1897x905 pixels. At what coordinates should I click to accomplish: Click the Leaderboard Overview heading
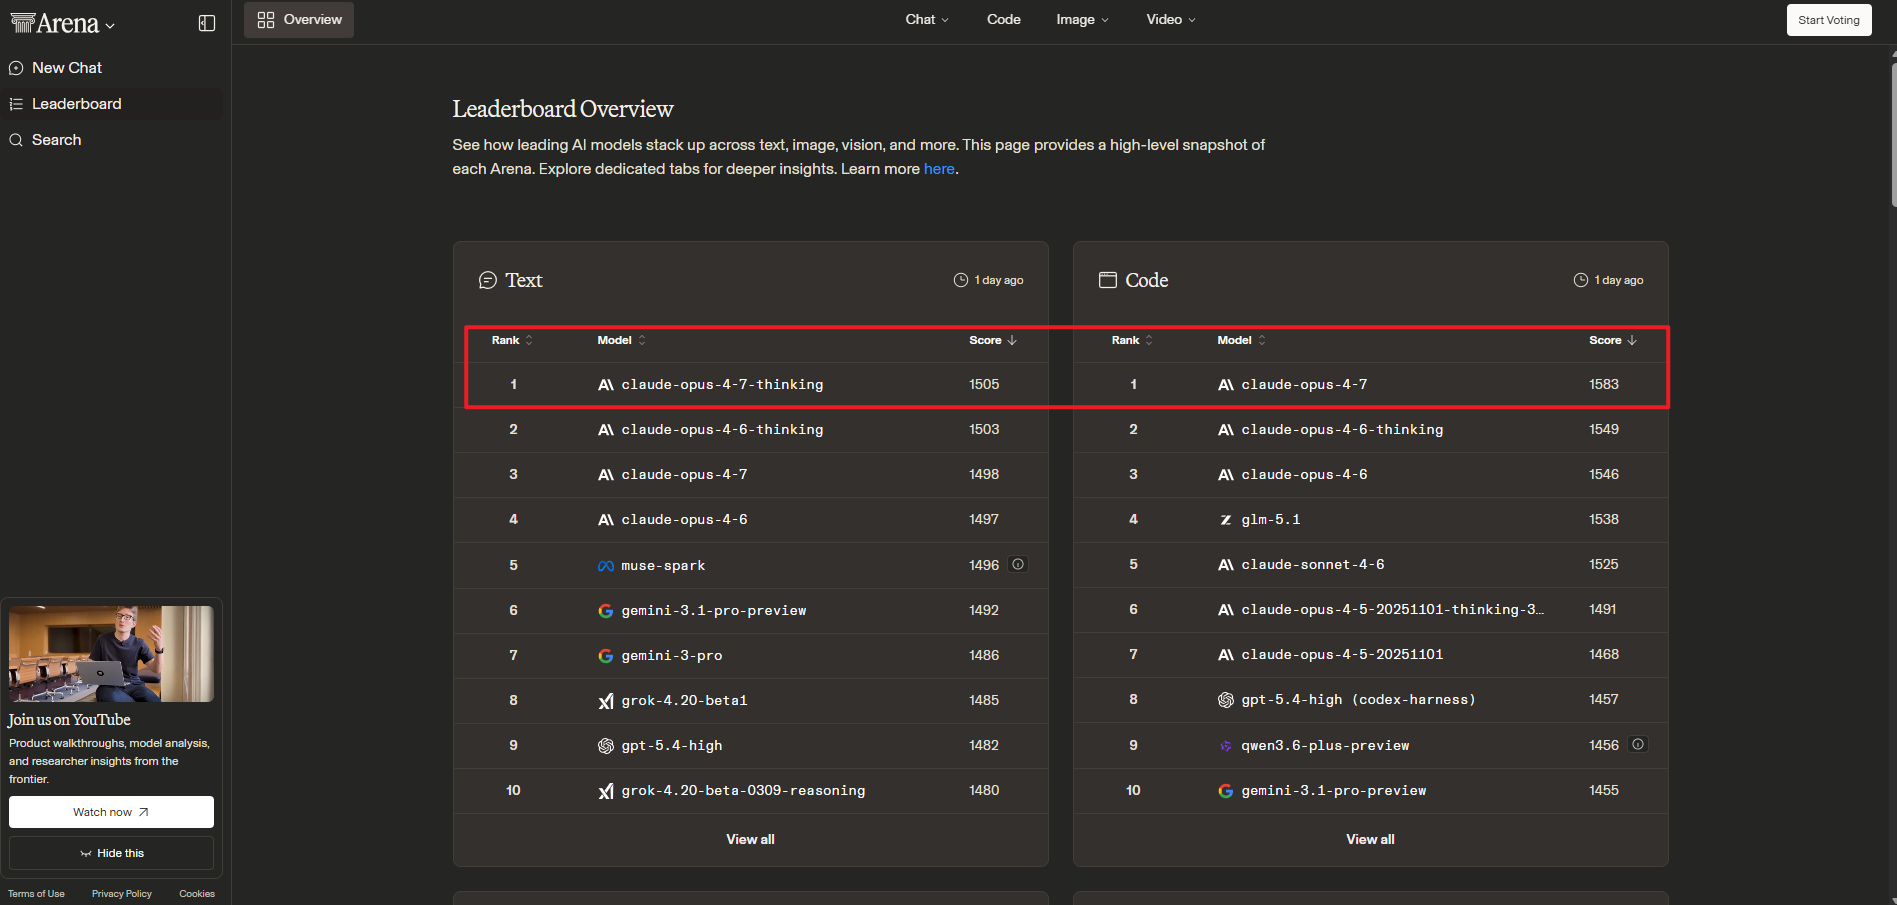(x=563, y=109)
